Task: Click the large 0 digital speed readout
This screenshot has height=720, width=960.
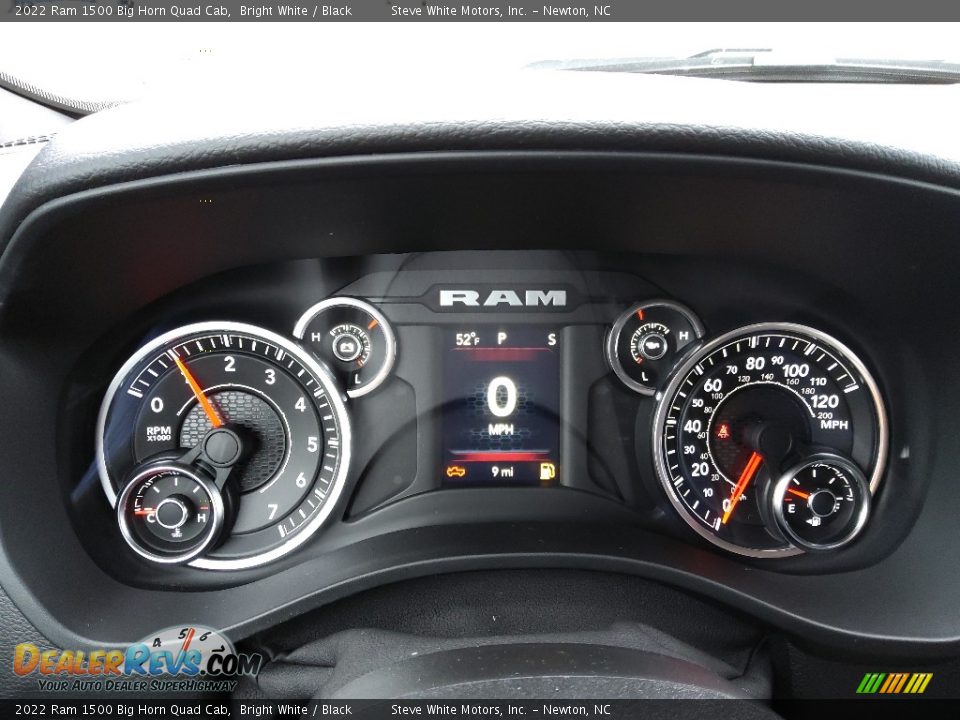Action: [502, 397]
